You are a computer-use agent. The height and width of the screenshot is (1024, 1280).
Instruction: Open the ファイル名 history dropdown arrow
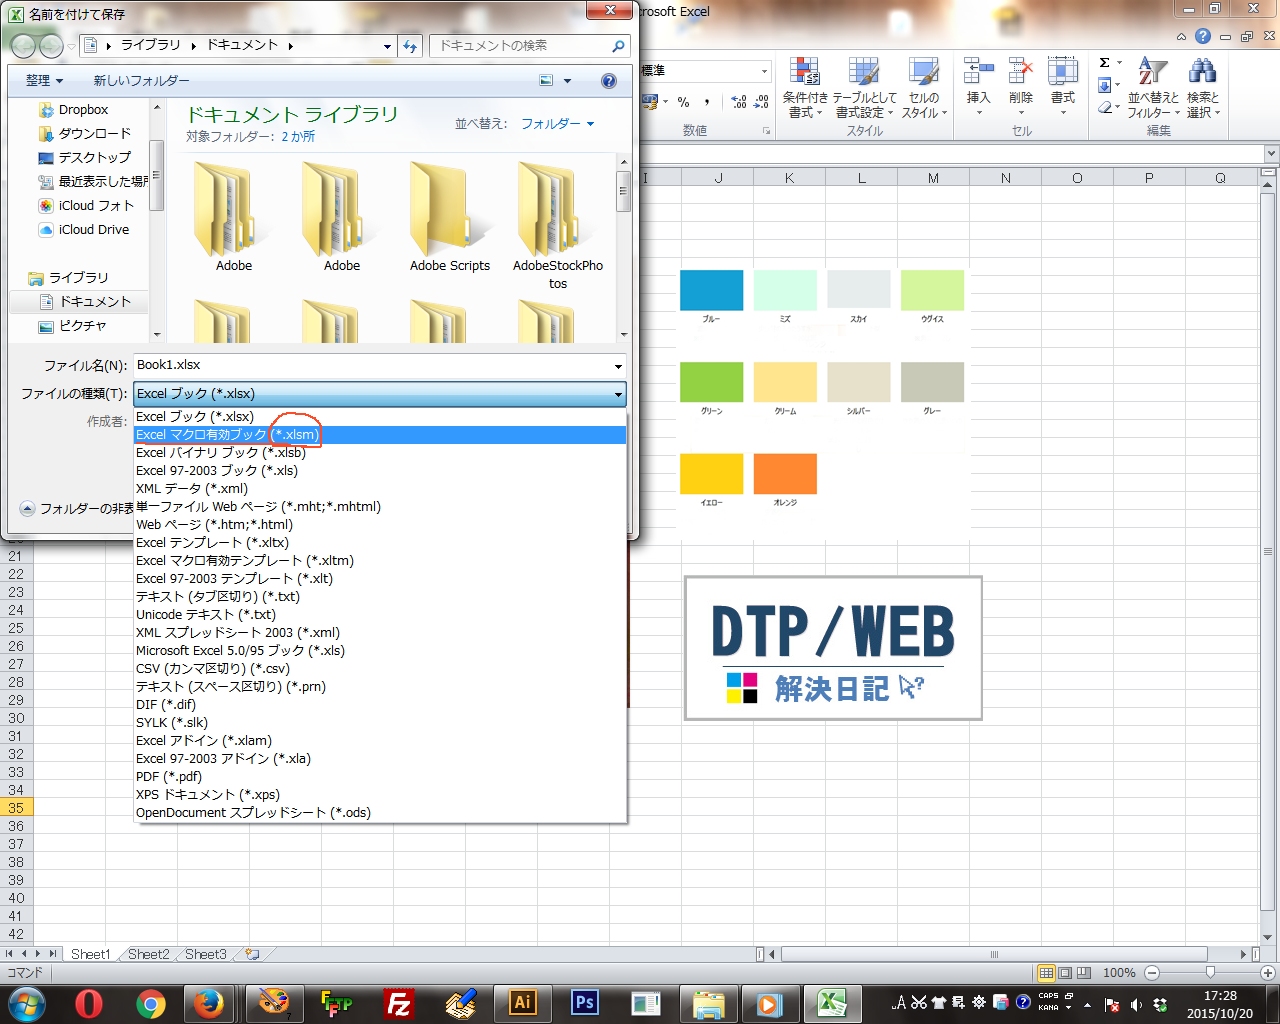point(618,366)
